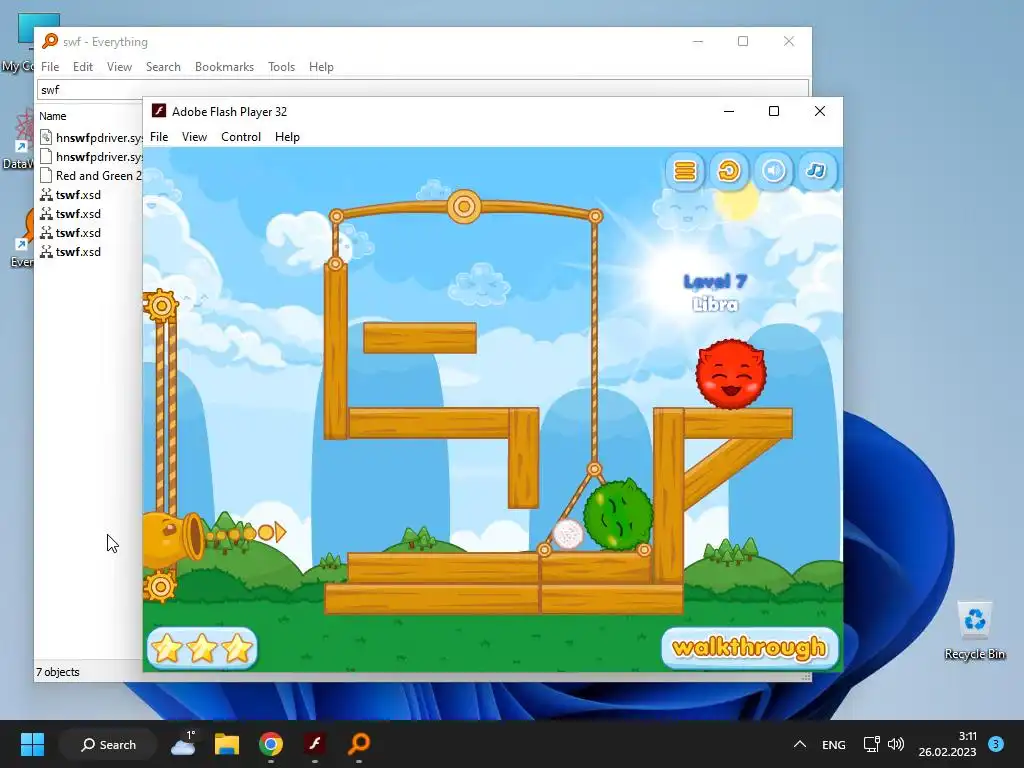Click the Everything search field containing swf
Screen dimensions: 1024x768
click(423, 89)
